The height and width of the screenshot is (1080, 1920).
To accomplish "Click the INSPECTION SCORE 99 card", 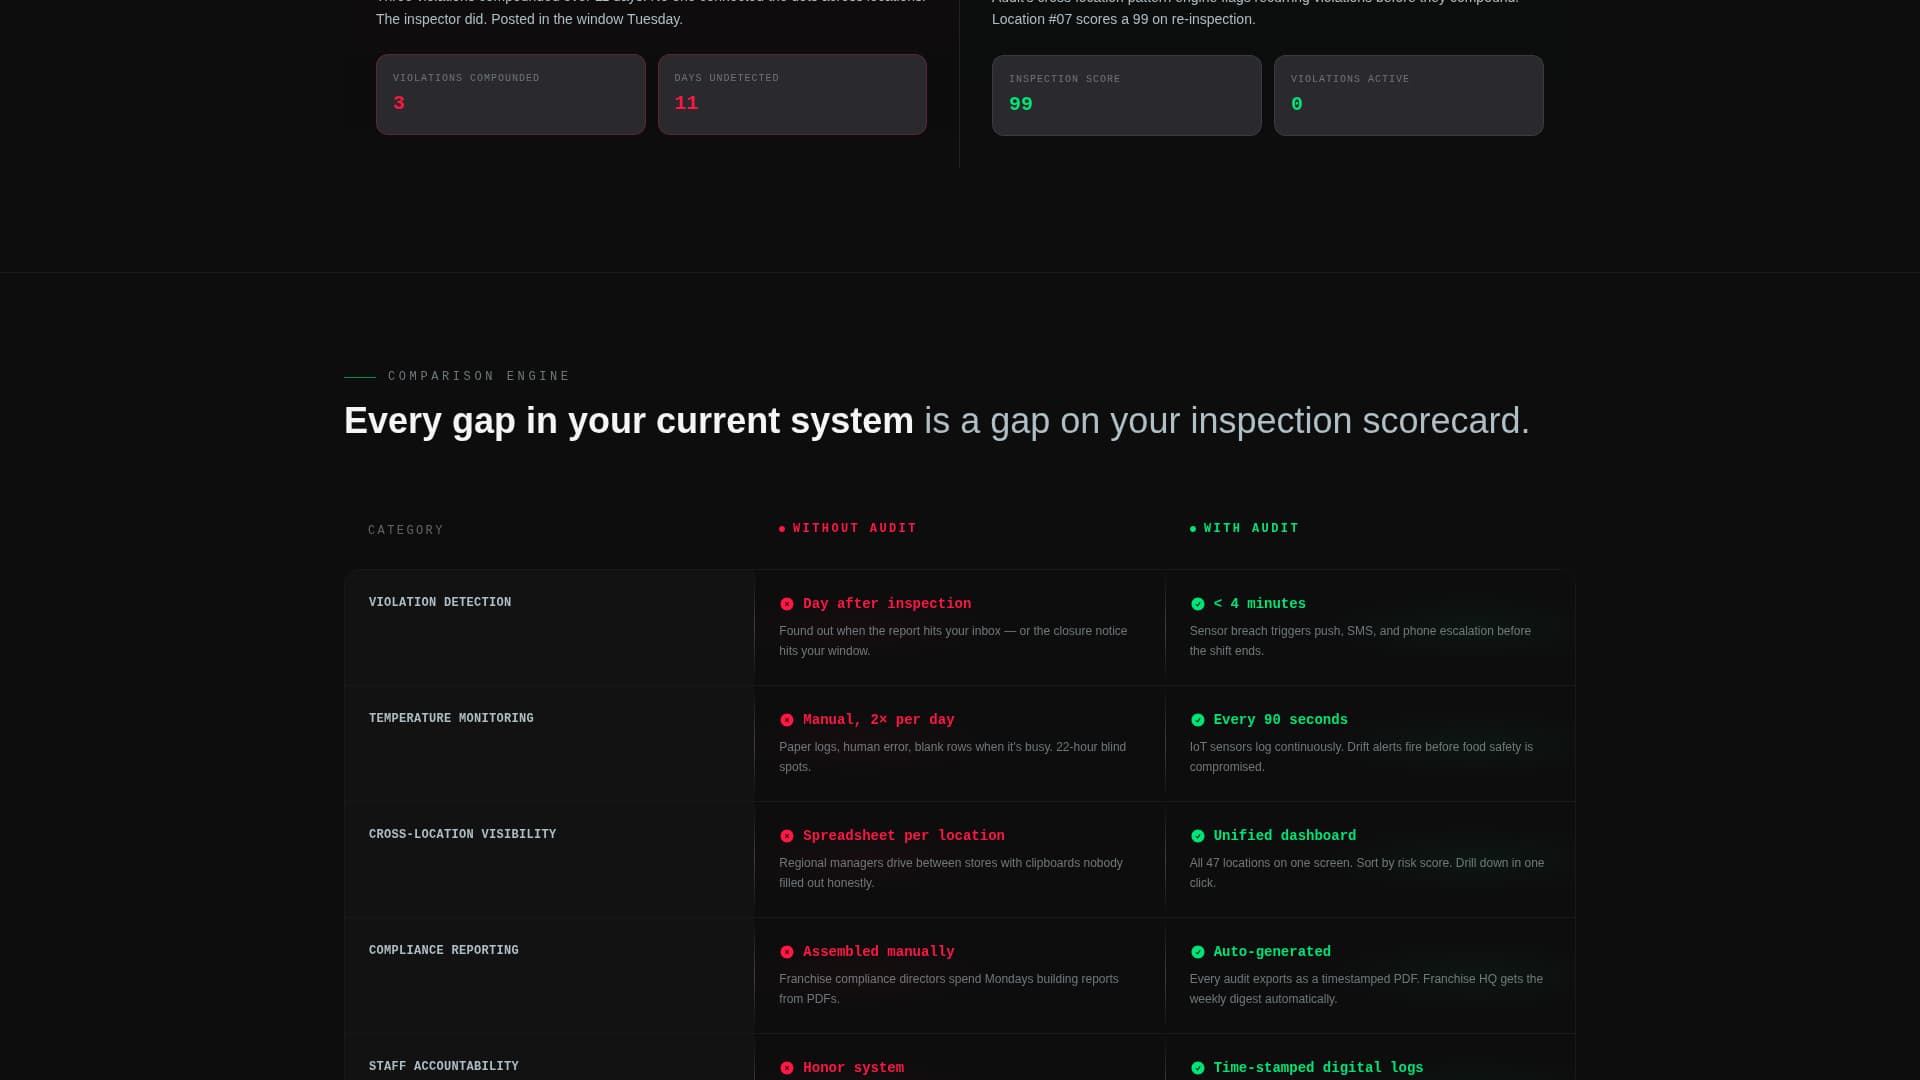I will click(1126, 95).
